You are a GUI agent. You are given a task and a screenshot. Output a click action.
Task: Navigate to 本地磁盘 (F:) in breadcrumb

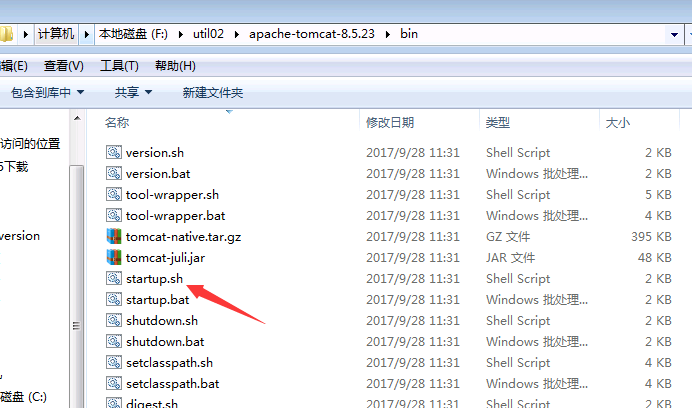pyautogui.click(x=133, y=34)
